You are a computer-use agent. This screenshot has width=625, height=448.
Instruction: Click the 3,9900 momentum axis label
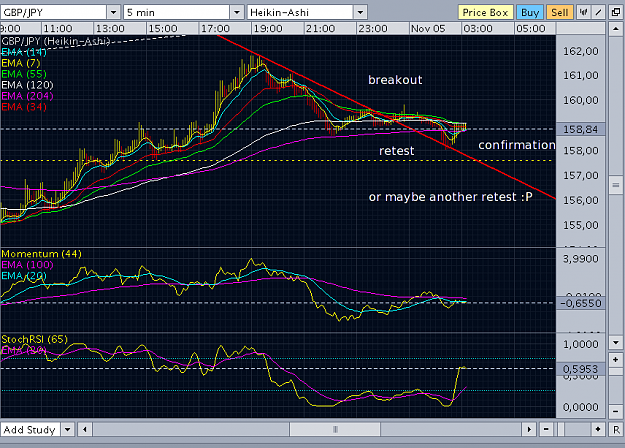pos(581,259)
